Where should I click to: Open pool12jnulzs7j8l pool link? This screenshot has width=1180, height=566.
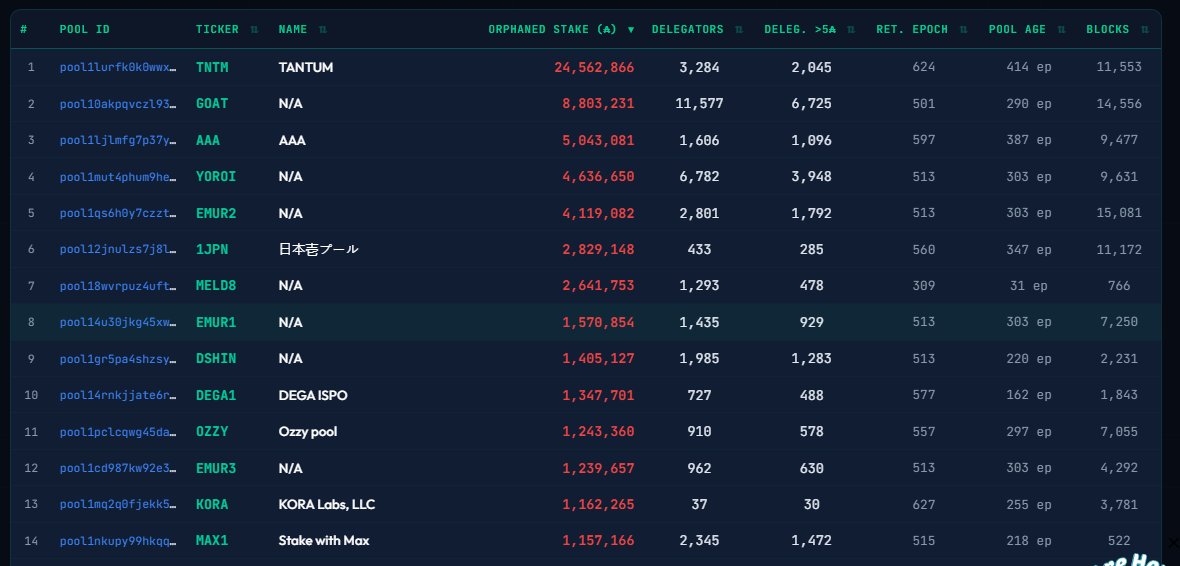click(x=118, y=249)
